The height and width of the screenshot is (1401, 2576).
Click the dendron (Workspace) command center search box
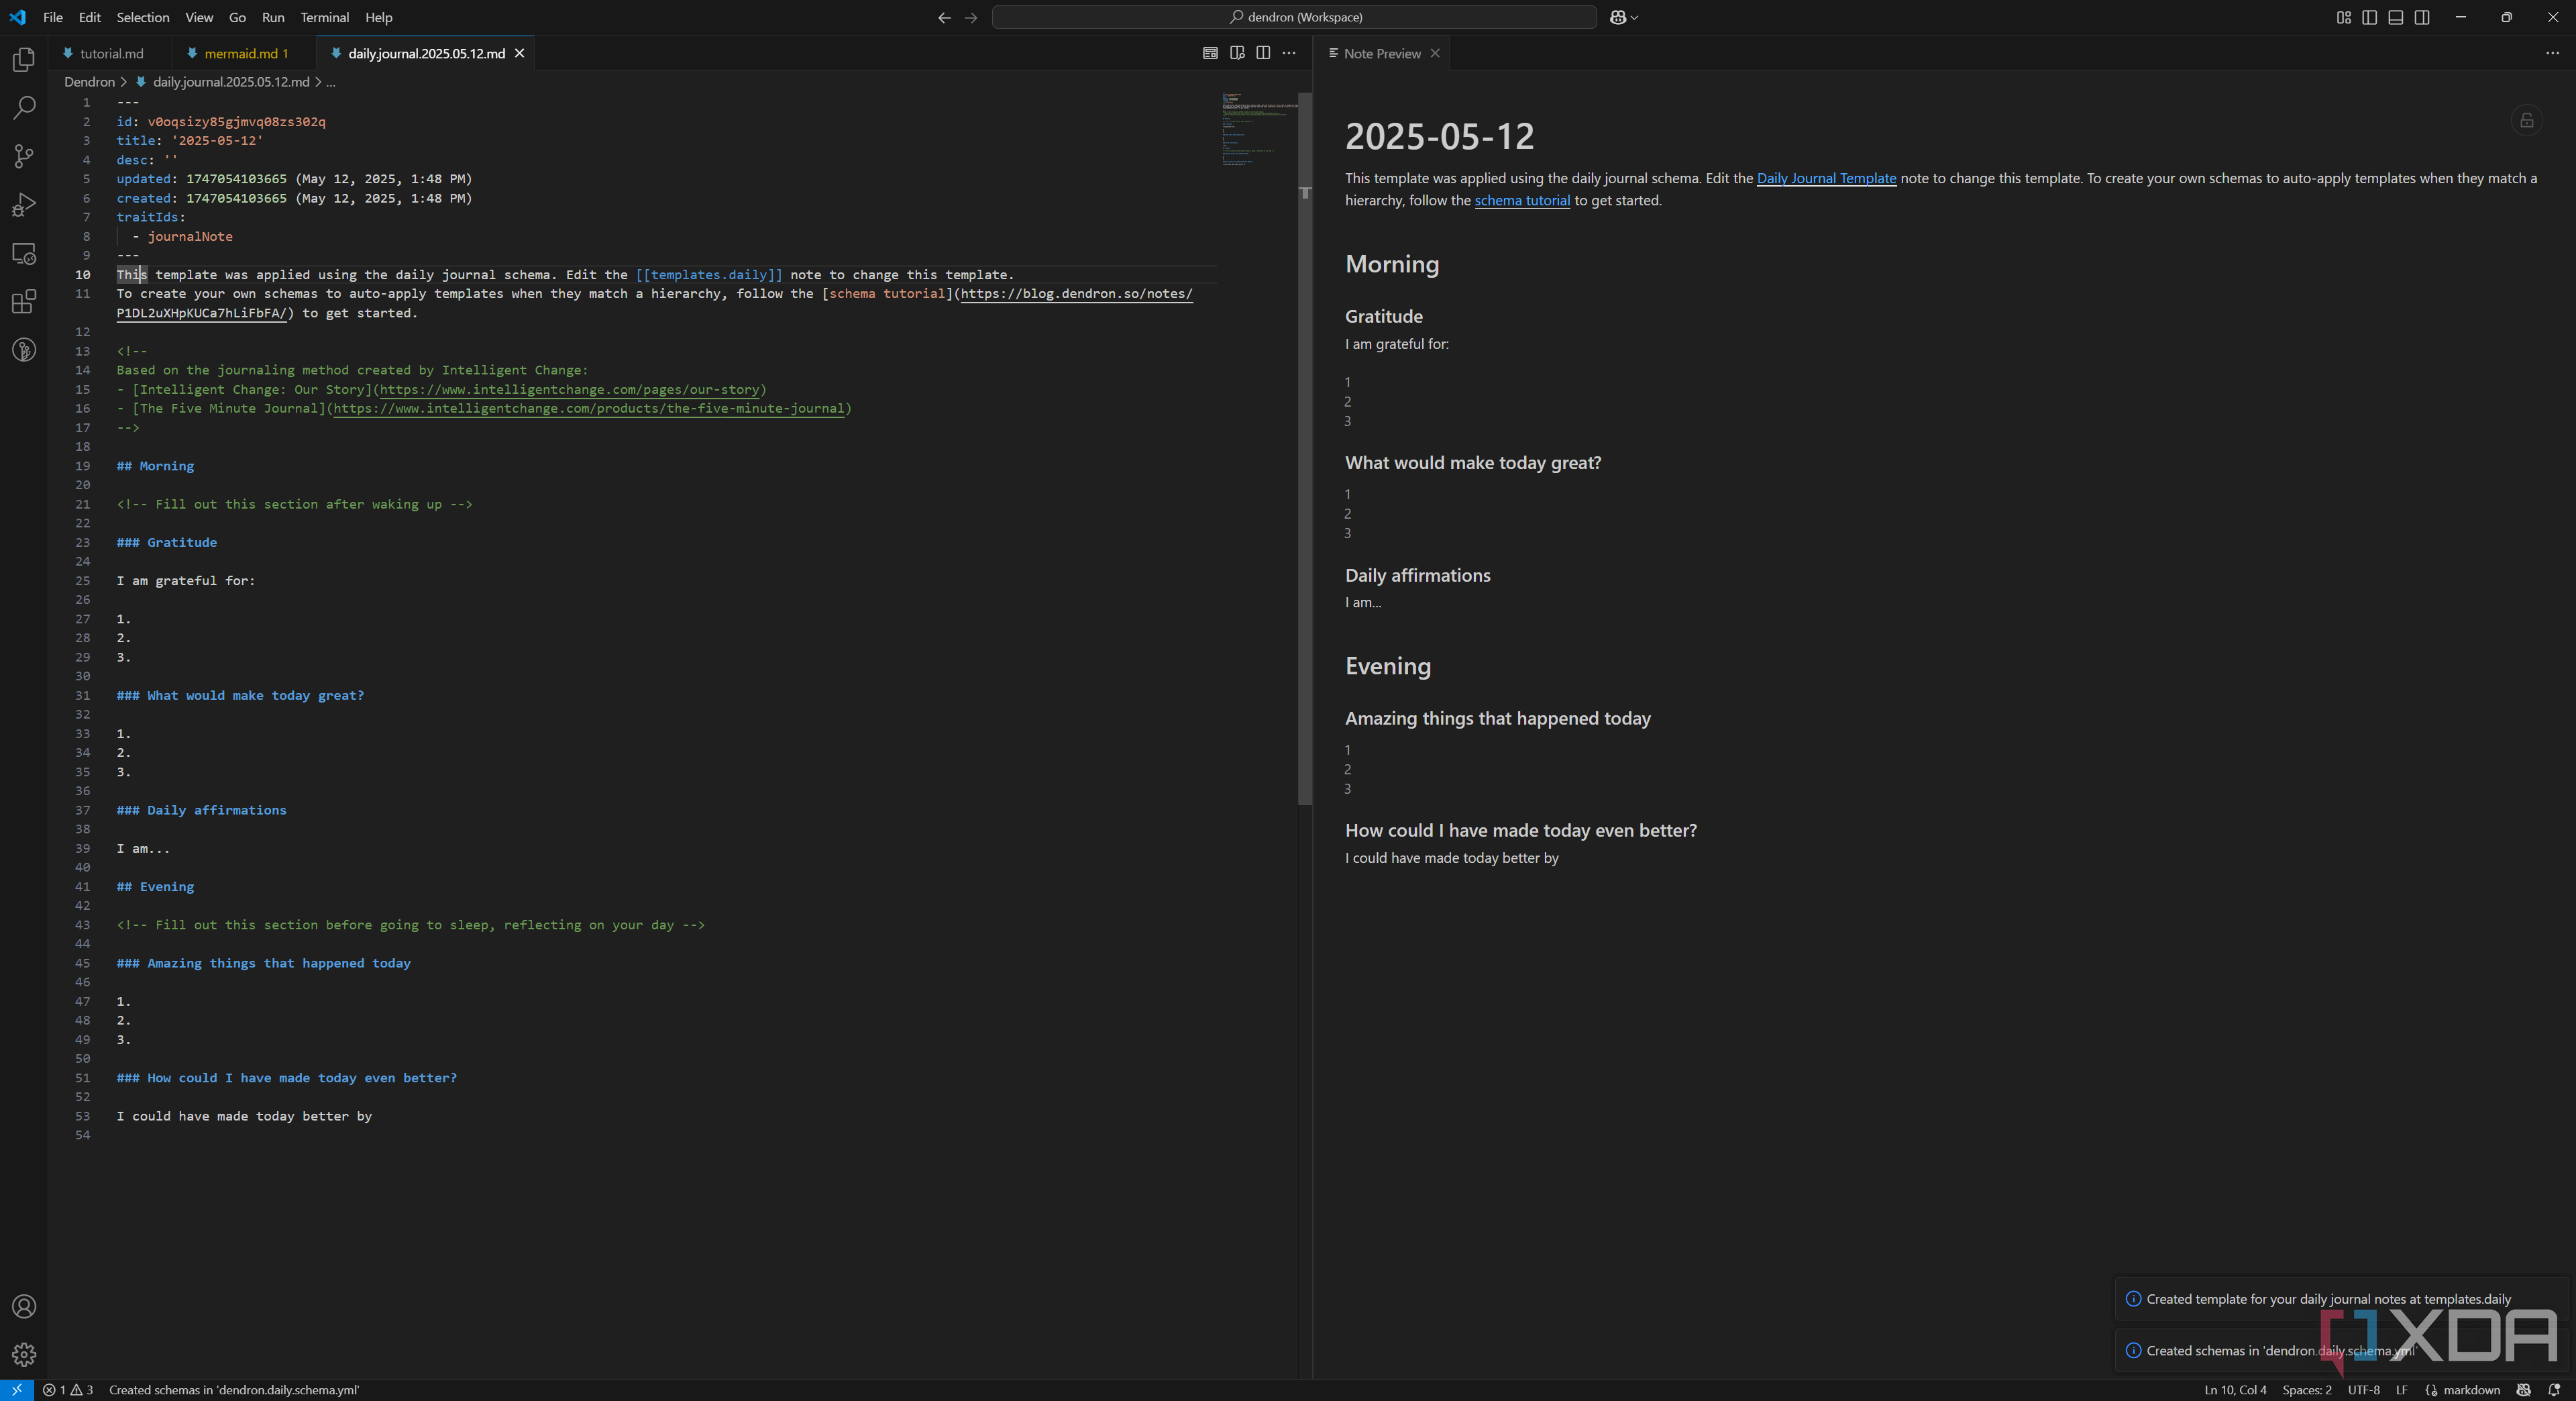[x=1294, y=17]
